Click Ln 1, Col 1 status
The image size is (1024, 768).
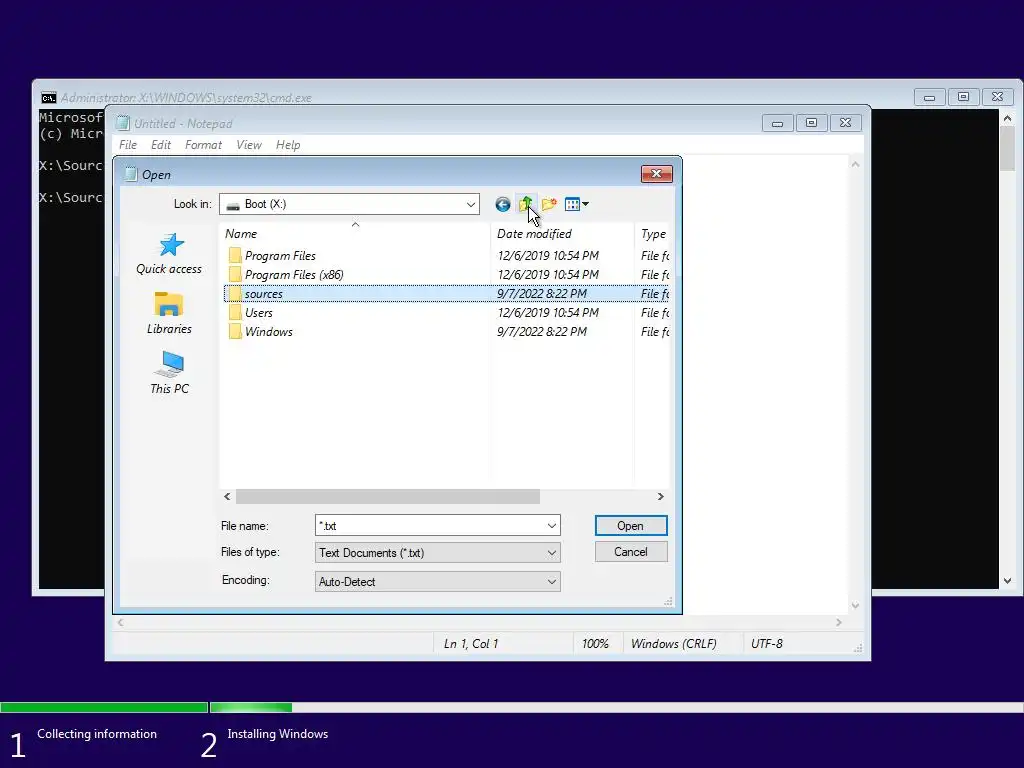[x=470, y=644]
